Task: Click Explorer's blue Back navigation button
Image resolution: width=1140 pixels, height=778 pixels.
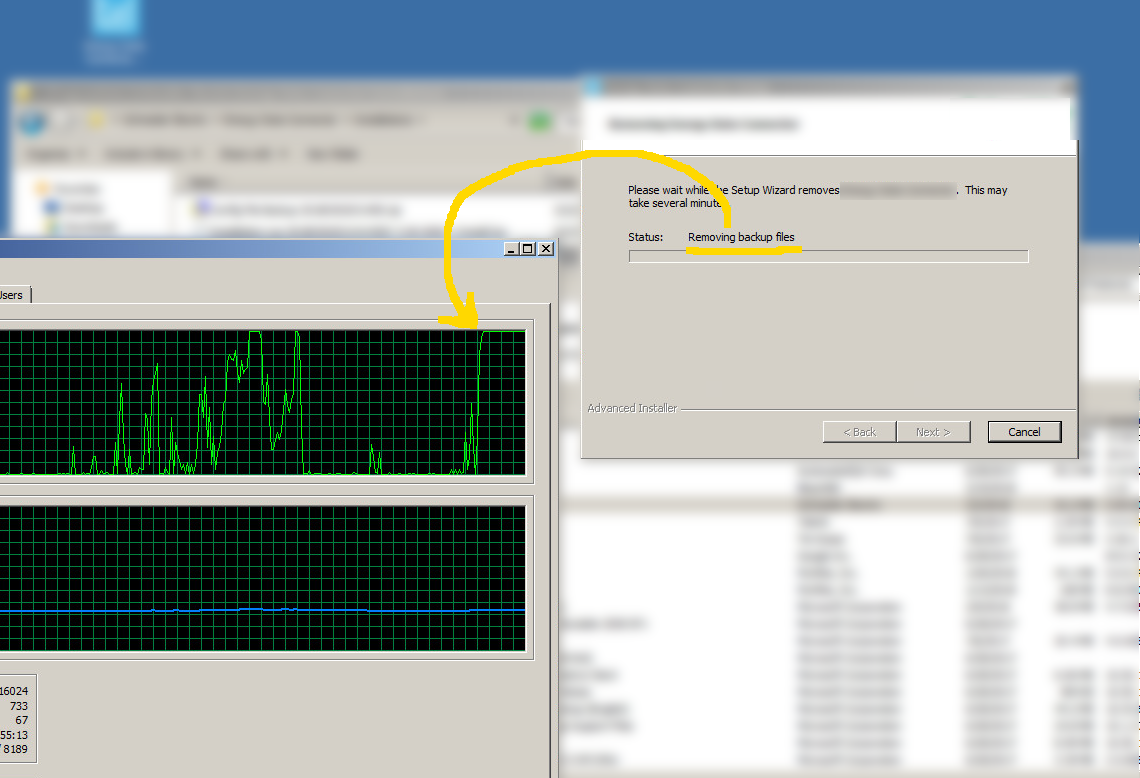Action: (x=33, y=121)
